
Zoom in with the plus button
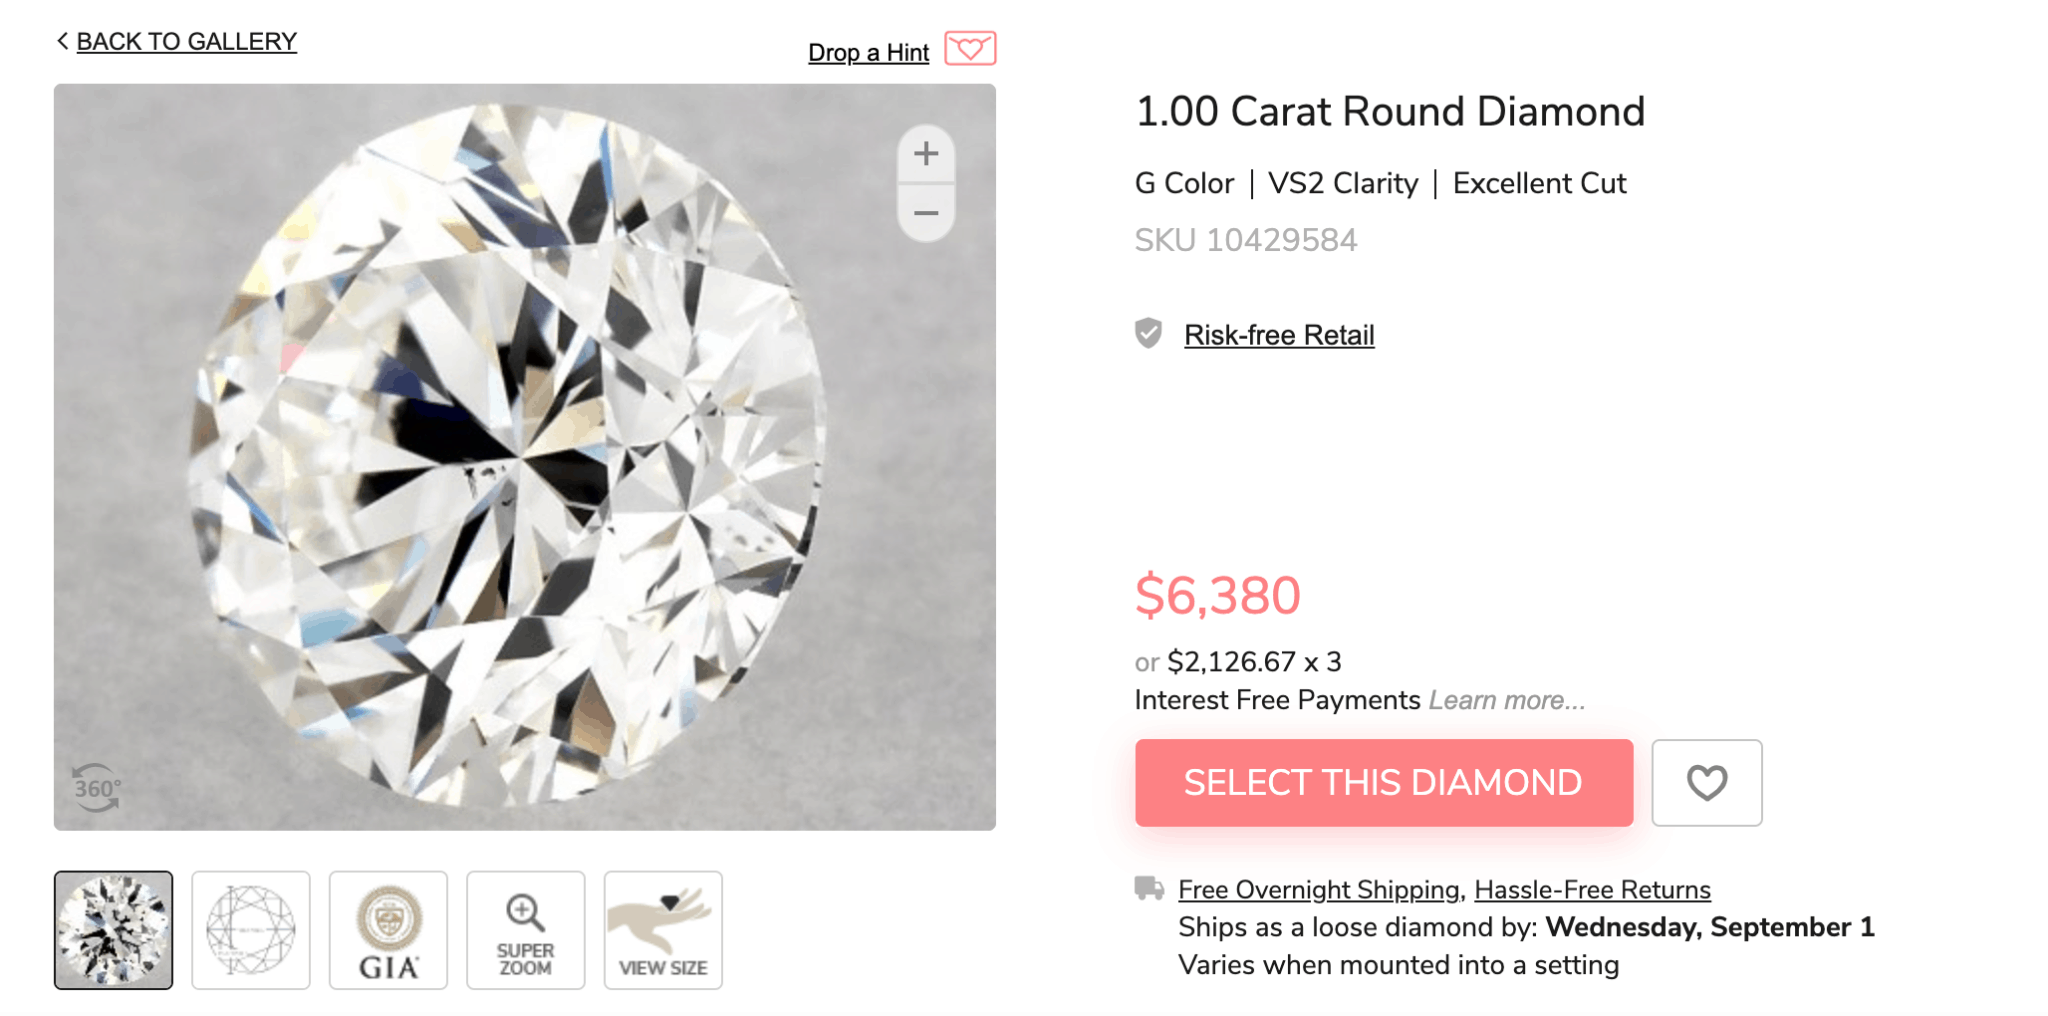point(926,154)
